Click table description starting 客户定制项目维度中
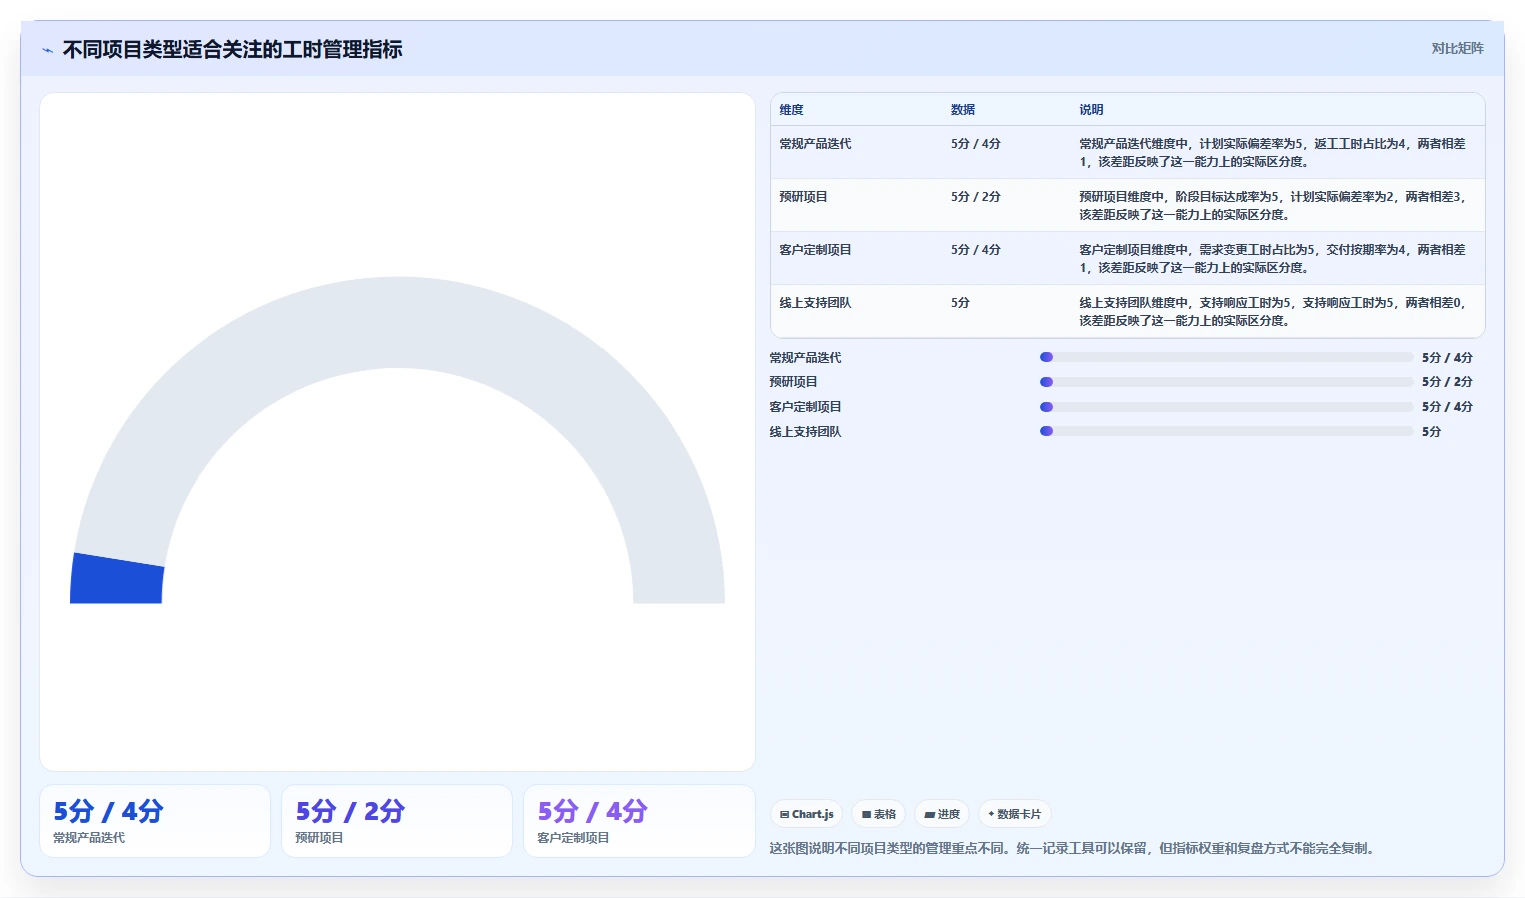The height and width of the screenshot is (898, 1525). click(x=1272, y=259)
